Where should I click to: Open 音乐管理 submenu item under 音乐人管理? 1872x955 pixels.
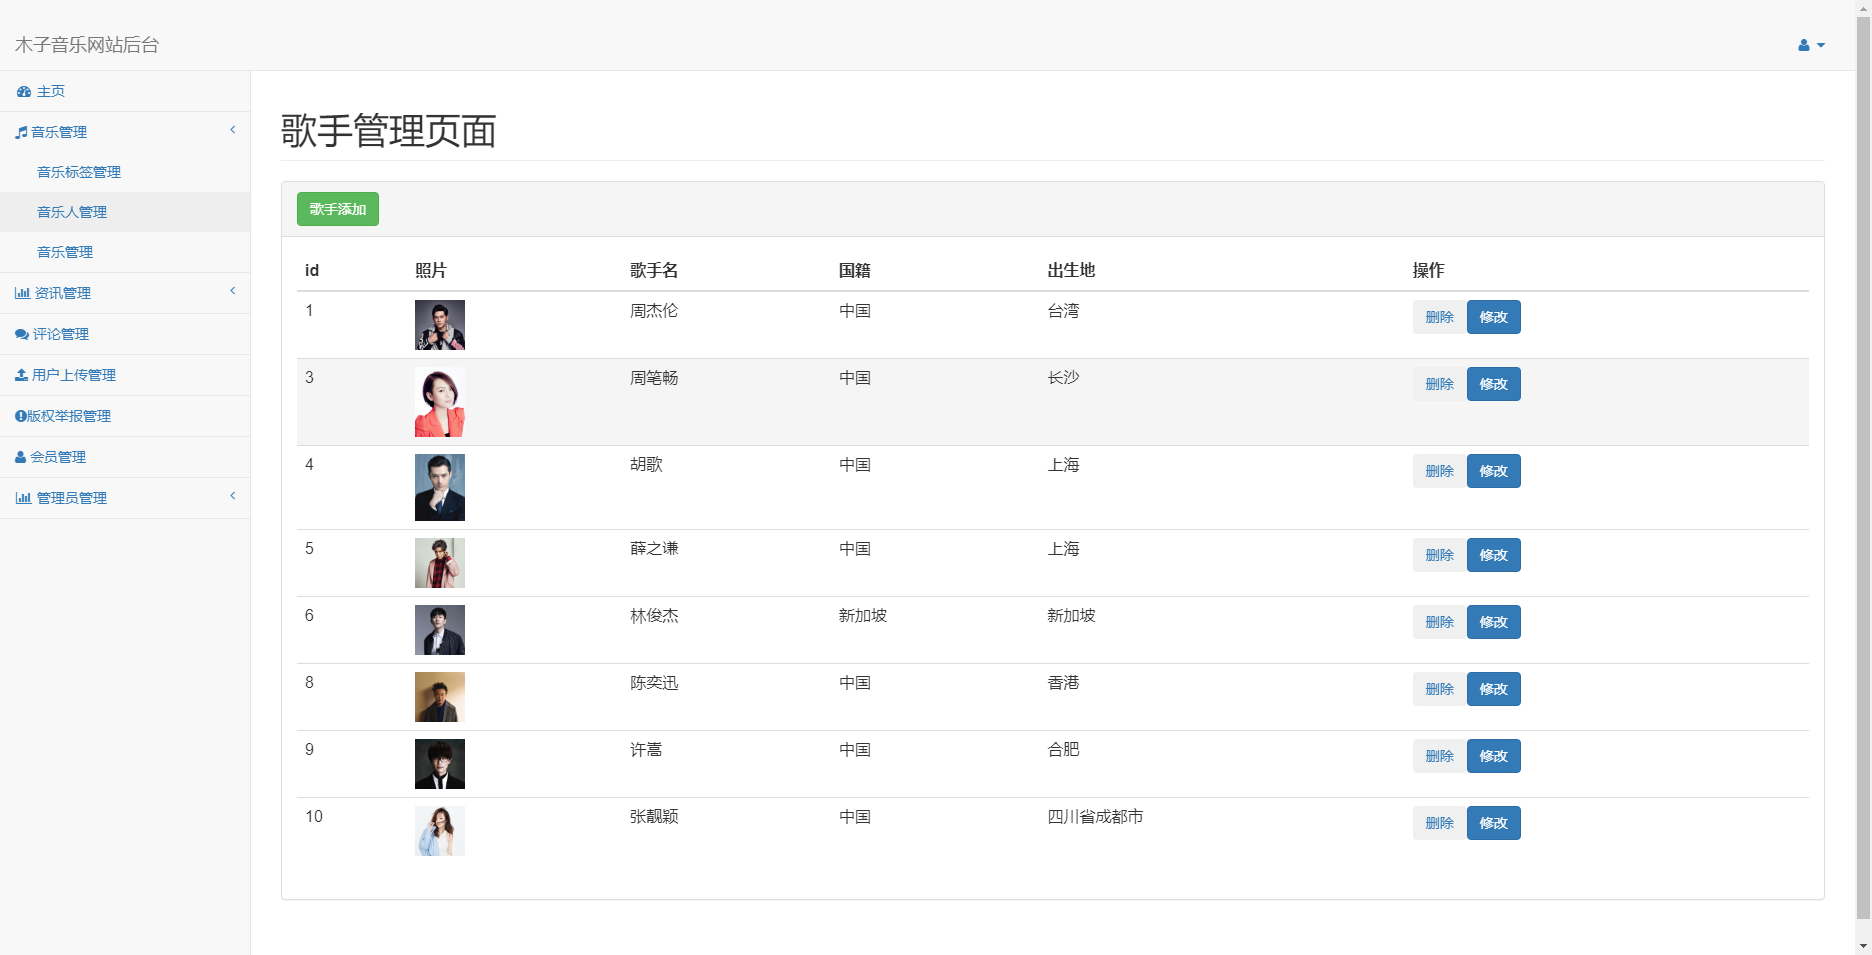[x=125, y=252]
